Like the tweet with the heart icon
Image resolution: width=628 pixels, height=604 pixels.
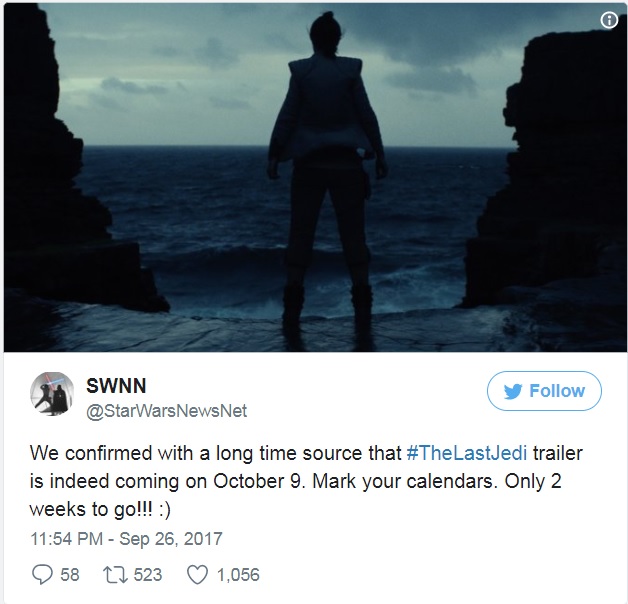198,574
